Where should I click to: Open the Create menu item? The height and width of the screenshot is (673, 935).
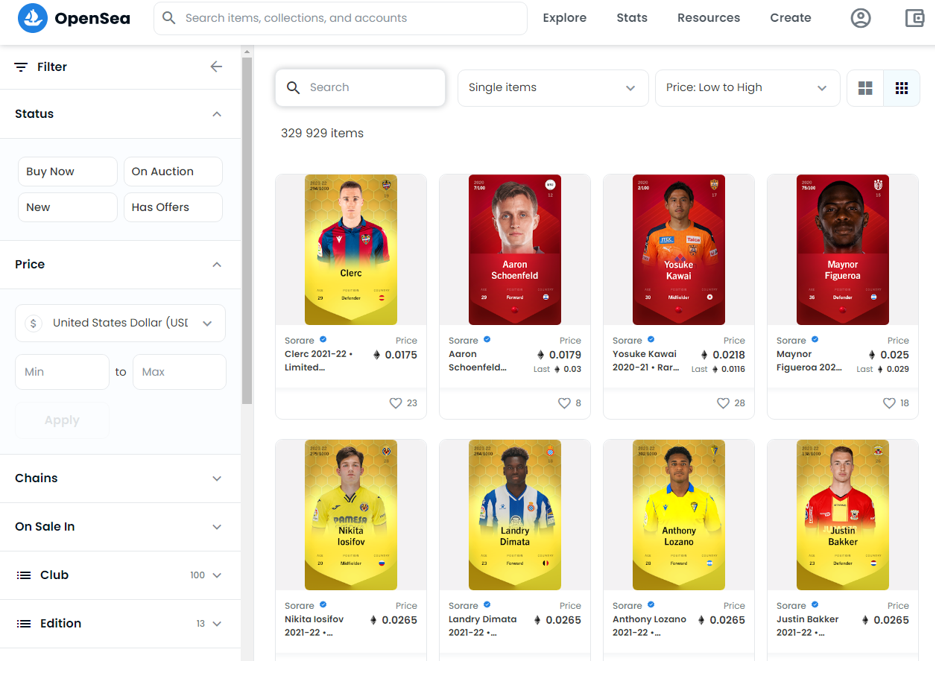790,18
